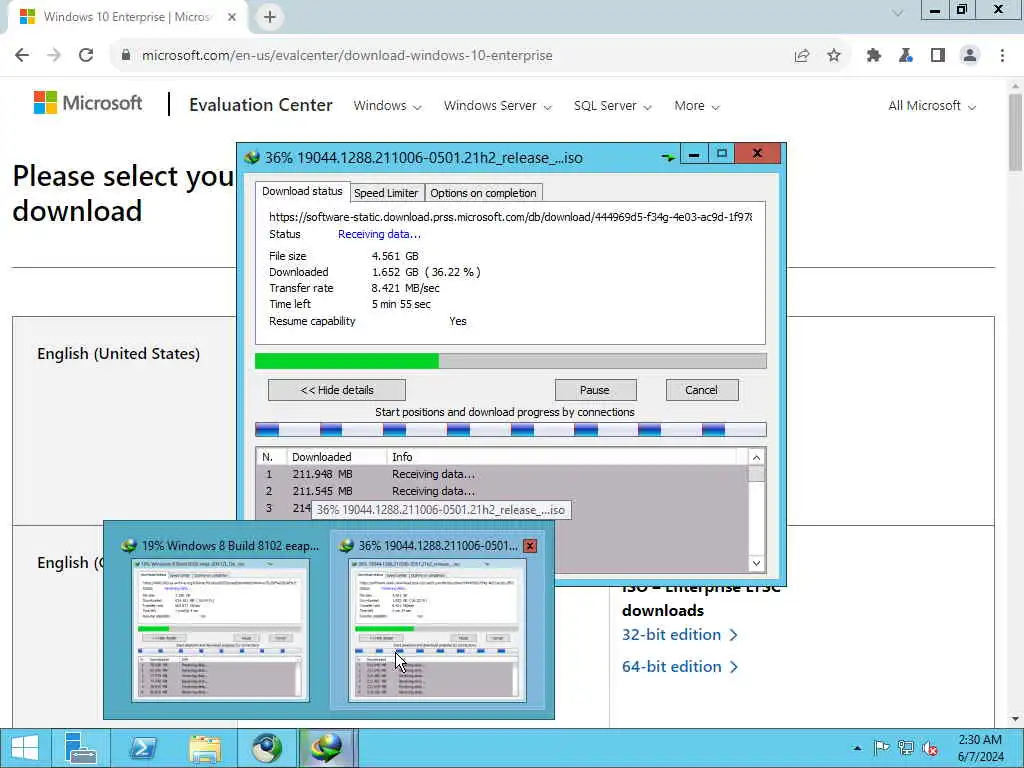Open Chrome three-dot menu
Viewport: 1024px width, 768px height.
click(x=1002, y=56)
